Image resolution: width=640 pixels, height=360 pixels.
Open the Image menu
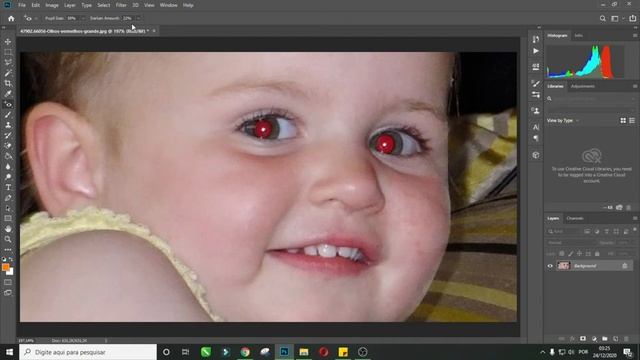point(52,5)
